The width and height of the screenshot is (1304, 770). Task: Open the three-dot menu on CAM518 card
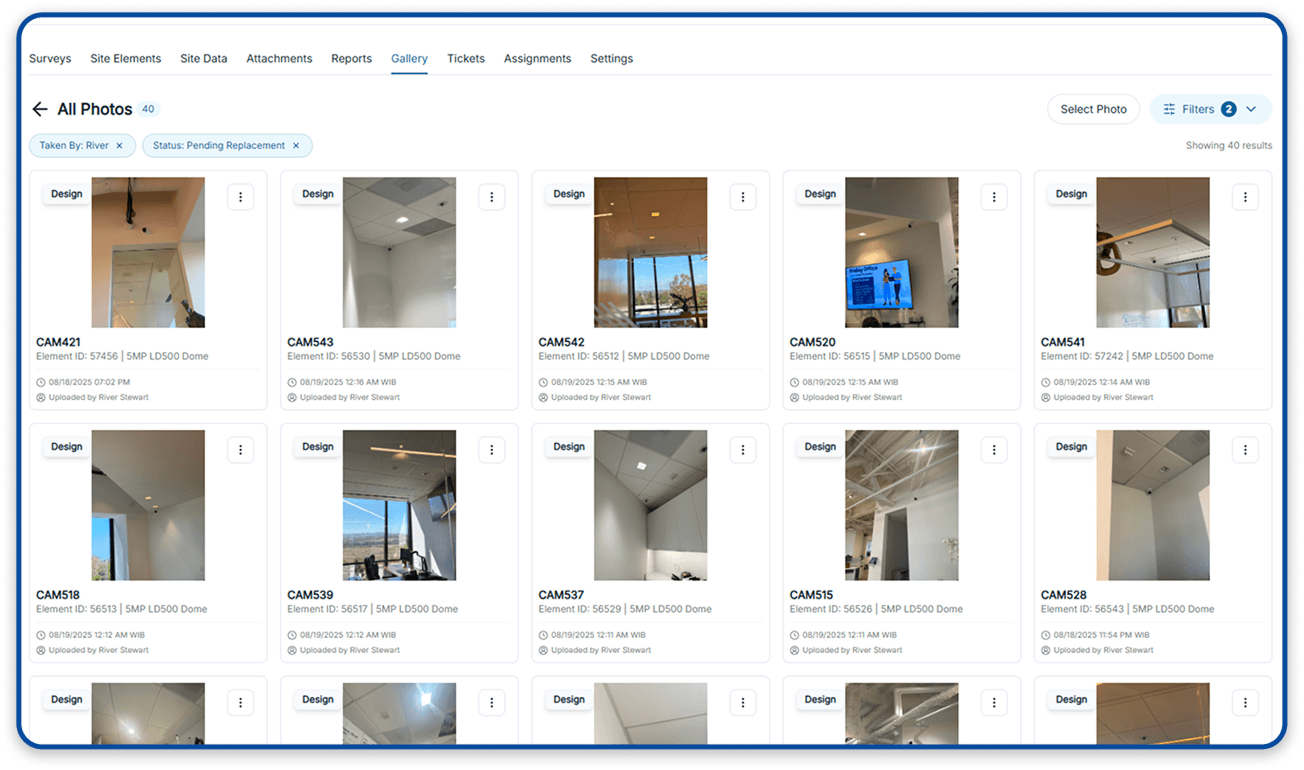pyautogui.click(x=240, y=450)
